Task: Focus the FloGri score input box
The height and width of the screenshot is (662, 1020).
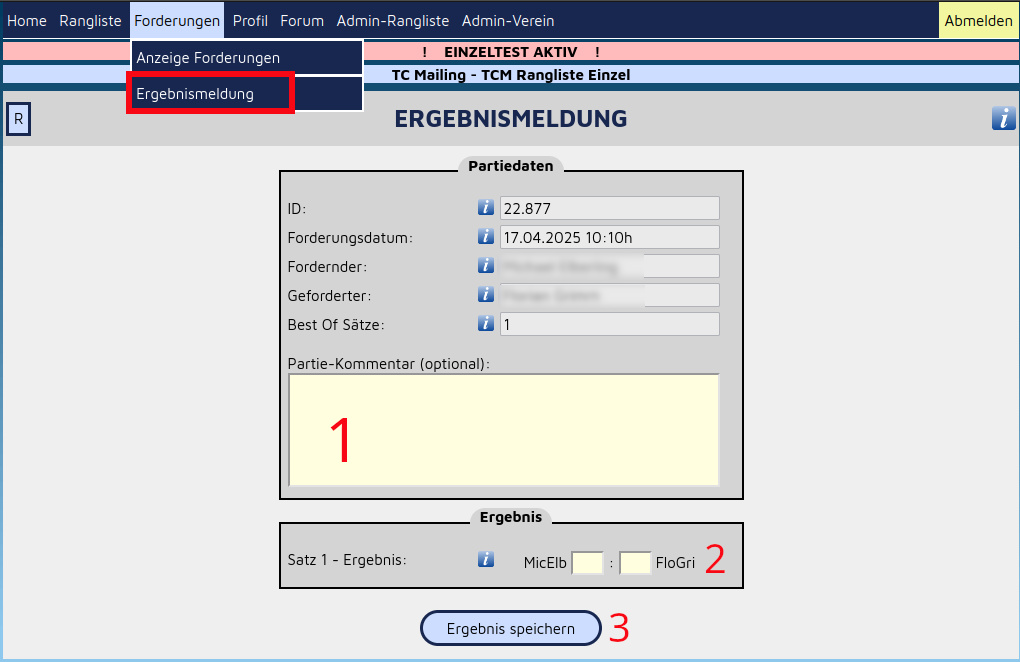Action: pos(635,563)
